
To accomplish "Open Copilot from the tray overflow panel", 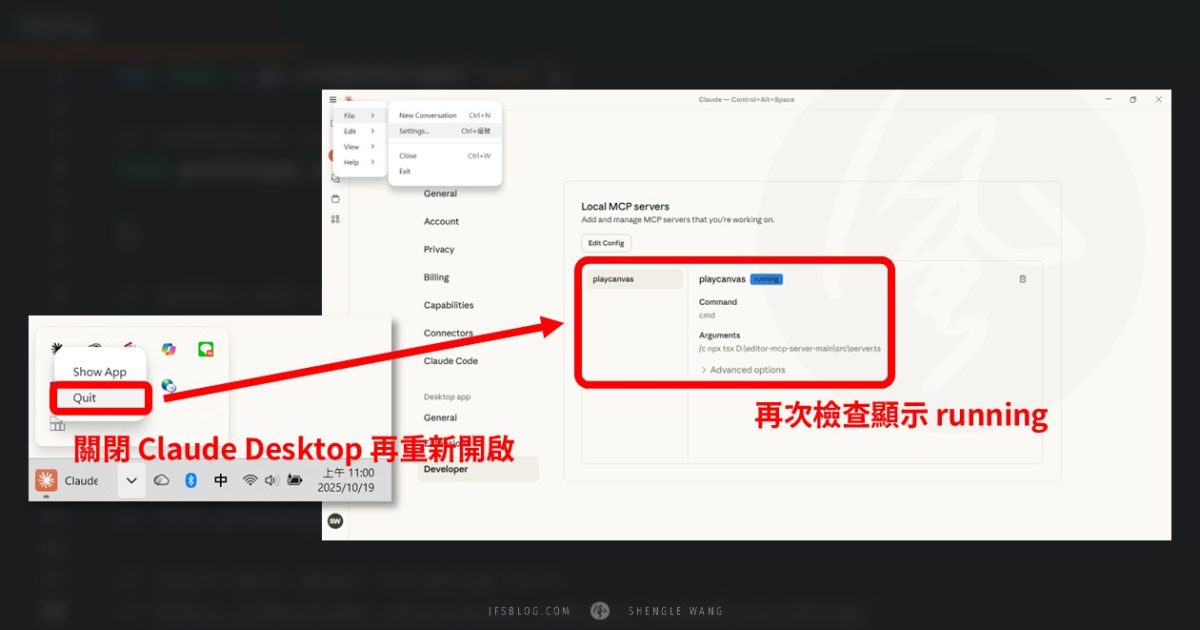I will tap(169, 350).
